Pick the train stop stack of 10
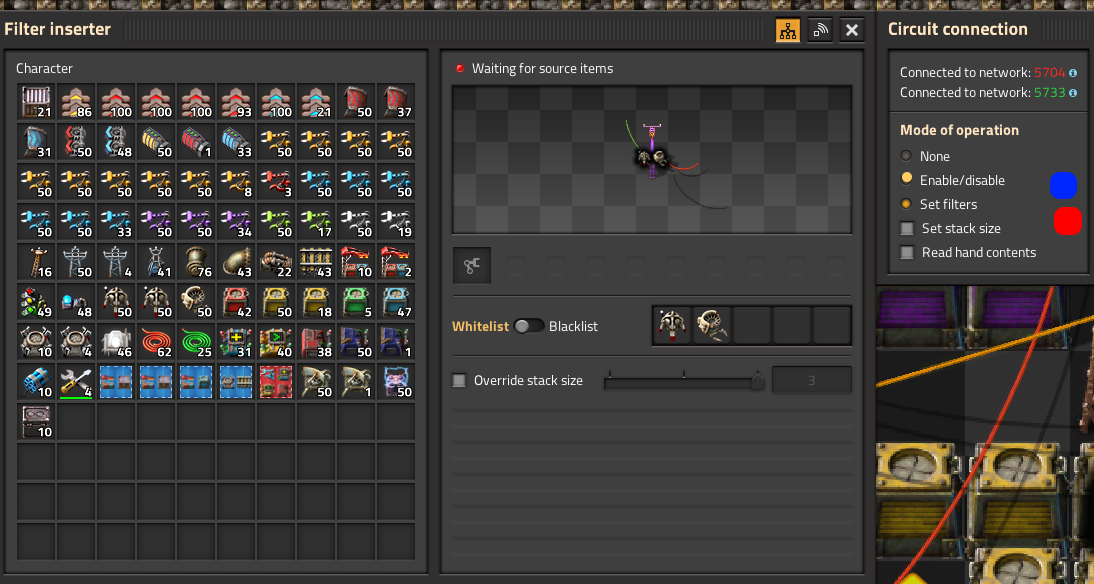This screenshot has height=584, width=1094. [356, 262]
